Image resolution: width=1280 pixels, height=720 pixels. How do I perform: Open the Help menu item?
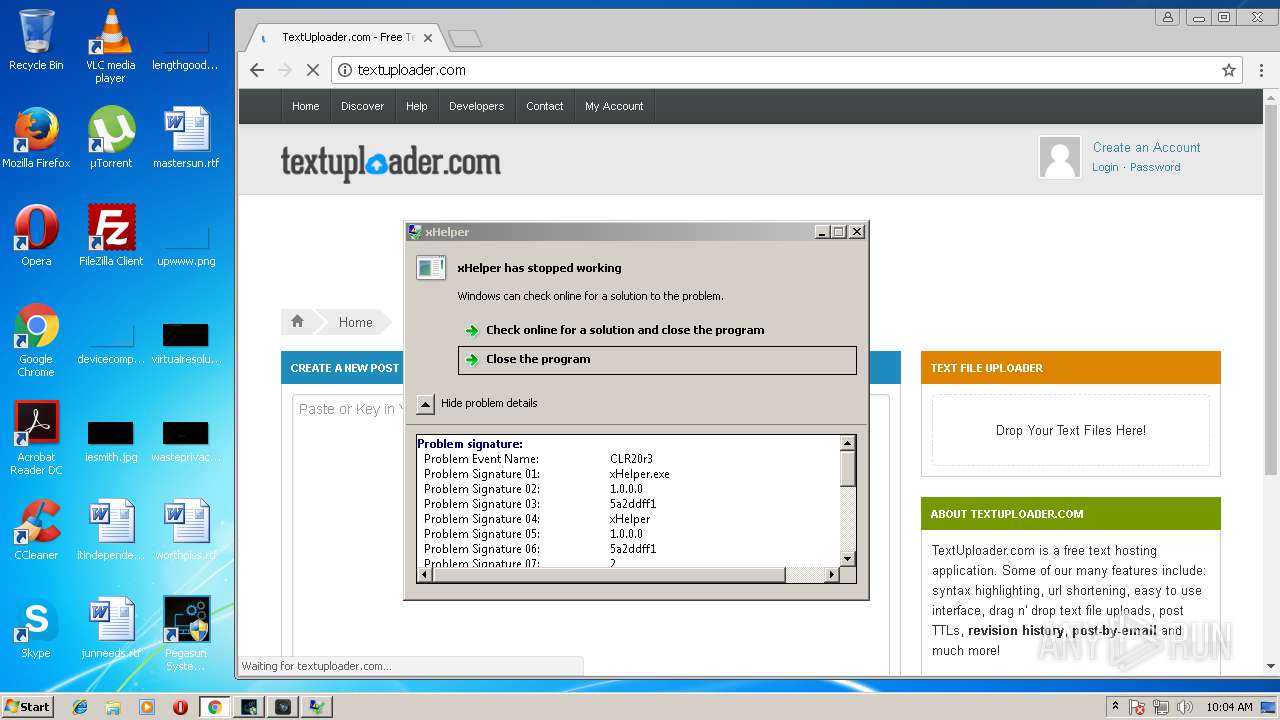pyautogui.click(x=417, y=106)
